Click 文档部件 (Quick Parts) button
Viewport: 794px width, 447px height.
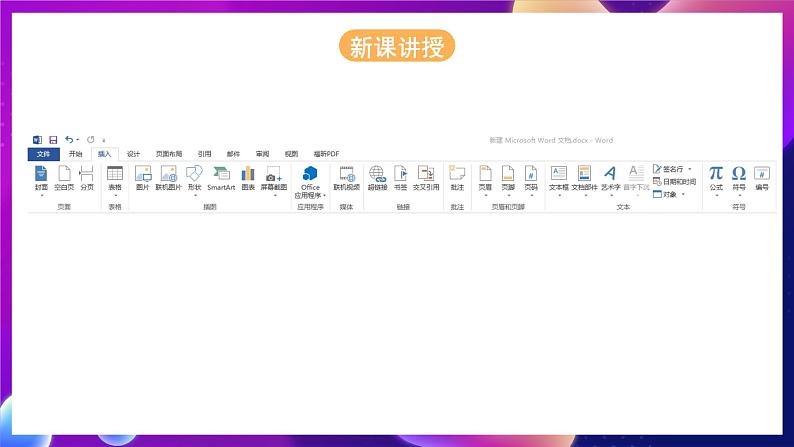[x=585, y=180]
